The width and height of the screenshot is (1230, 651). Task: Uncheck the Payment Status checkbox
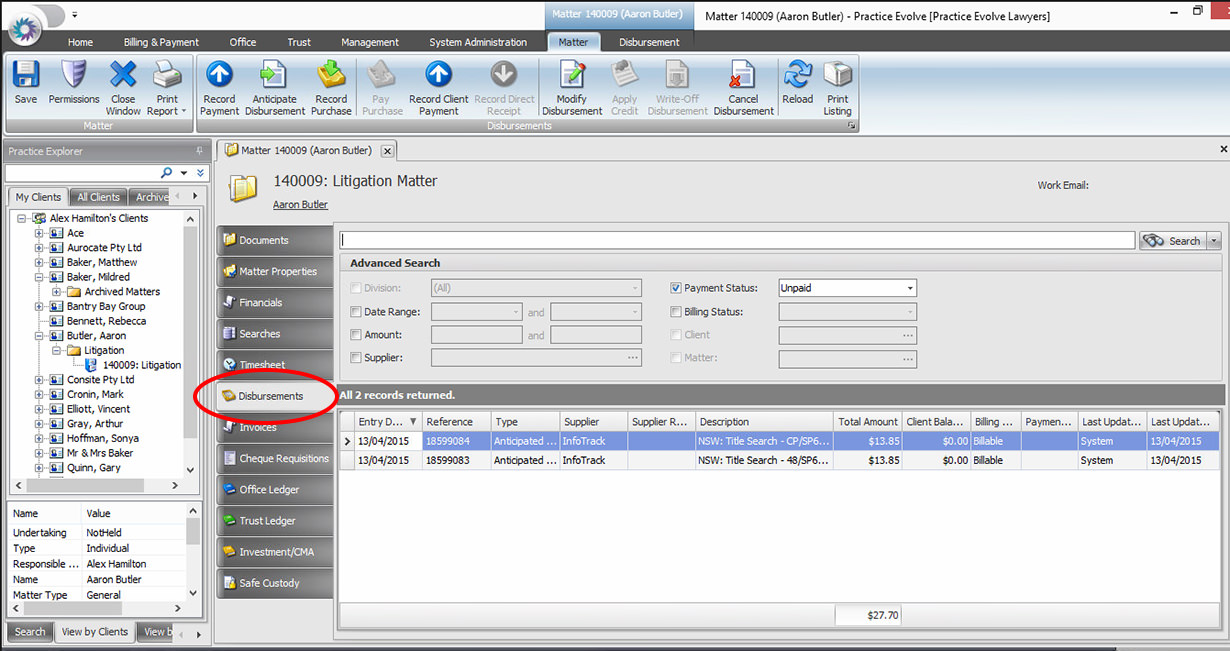[x=676, y=287]
